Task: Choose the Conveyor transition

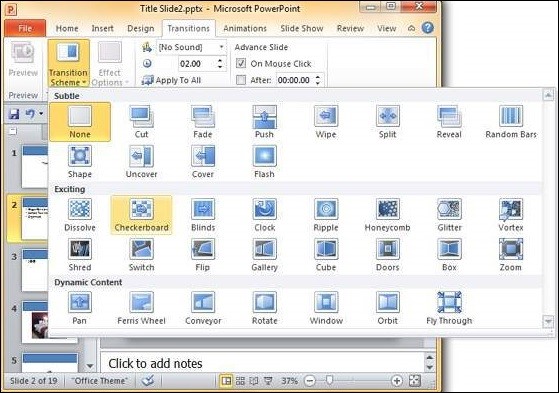Action: click(x=203, y=308)
